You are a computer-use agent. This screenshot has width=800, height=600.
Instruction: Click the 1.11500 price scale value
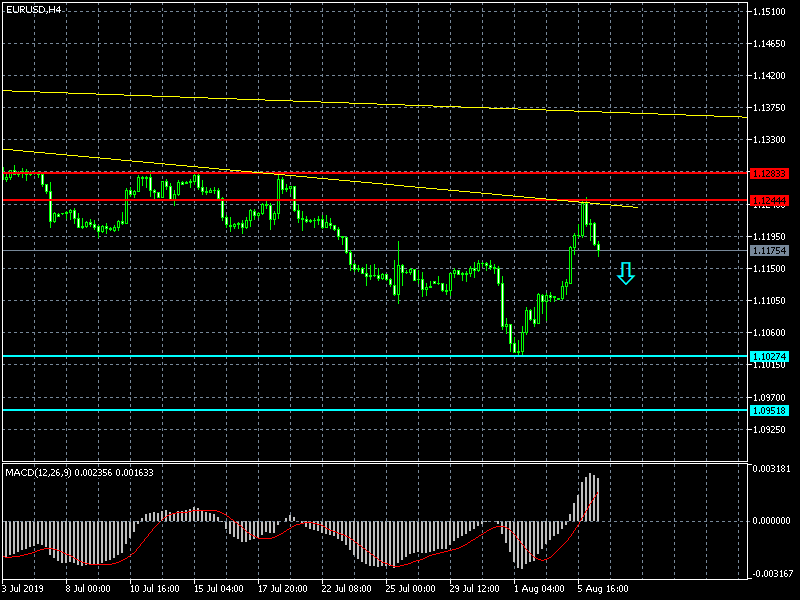point(769,268)
